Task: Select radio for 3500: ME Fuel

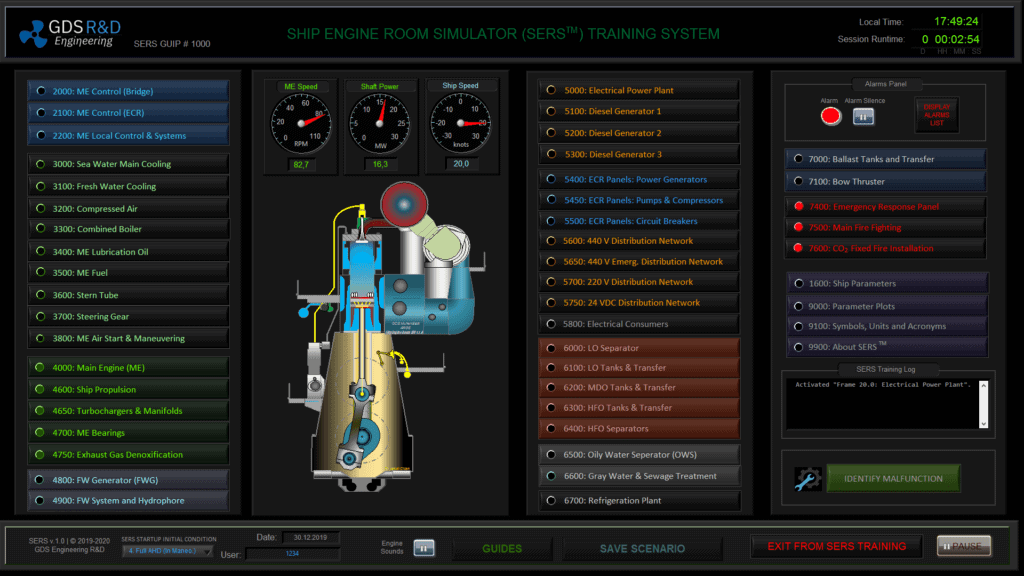Action: coord(40,272)
